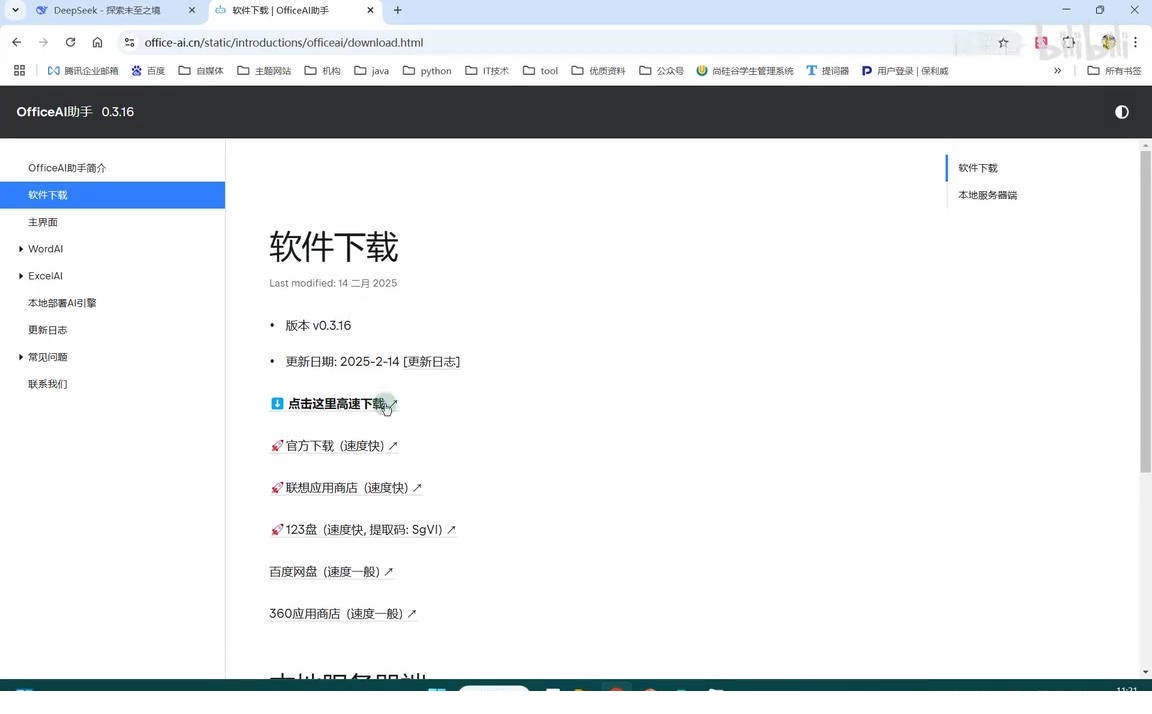
Task: Open the IT技术 bookmark folder
Action: pos(486,71)
